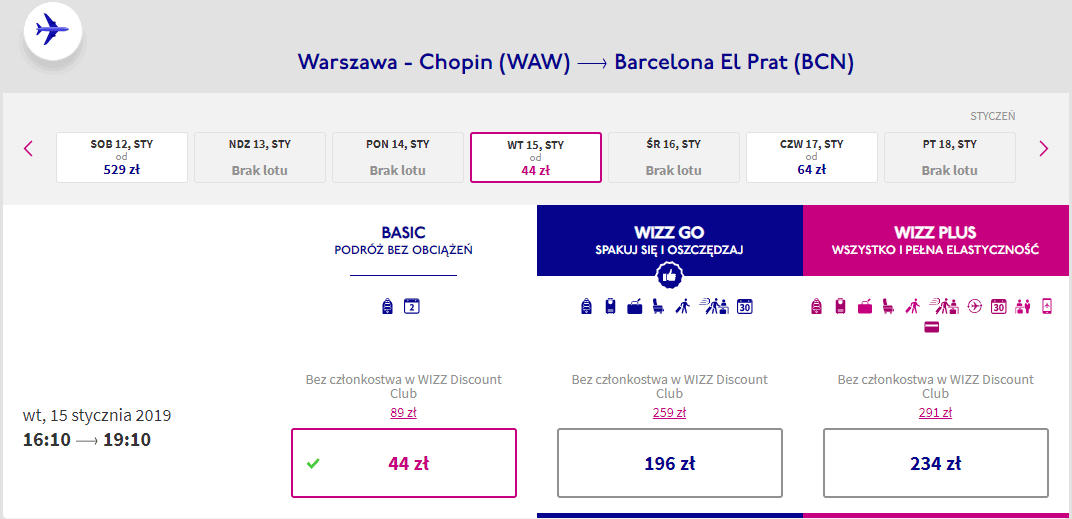Screen dimensions: 1072x519
Task: Choose the SOB 12, STY date tab
Action: 122,157
